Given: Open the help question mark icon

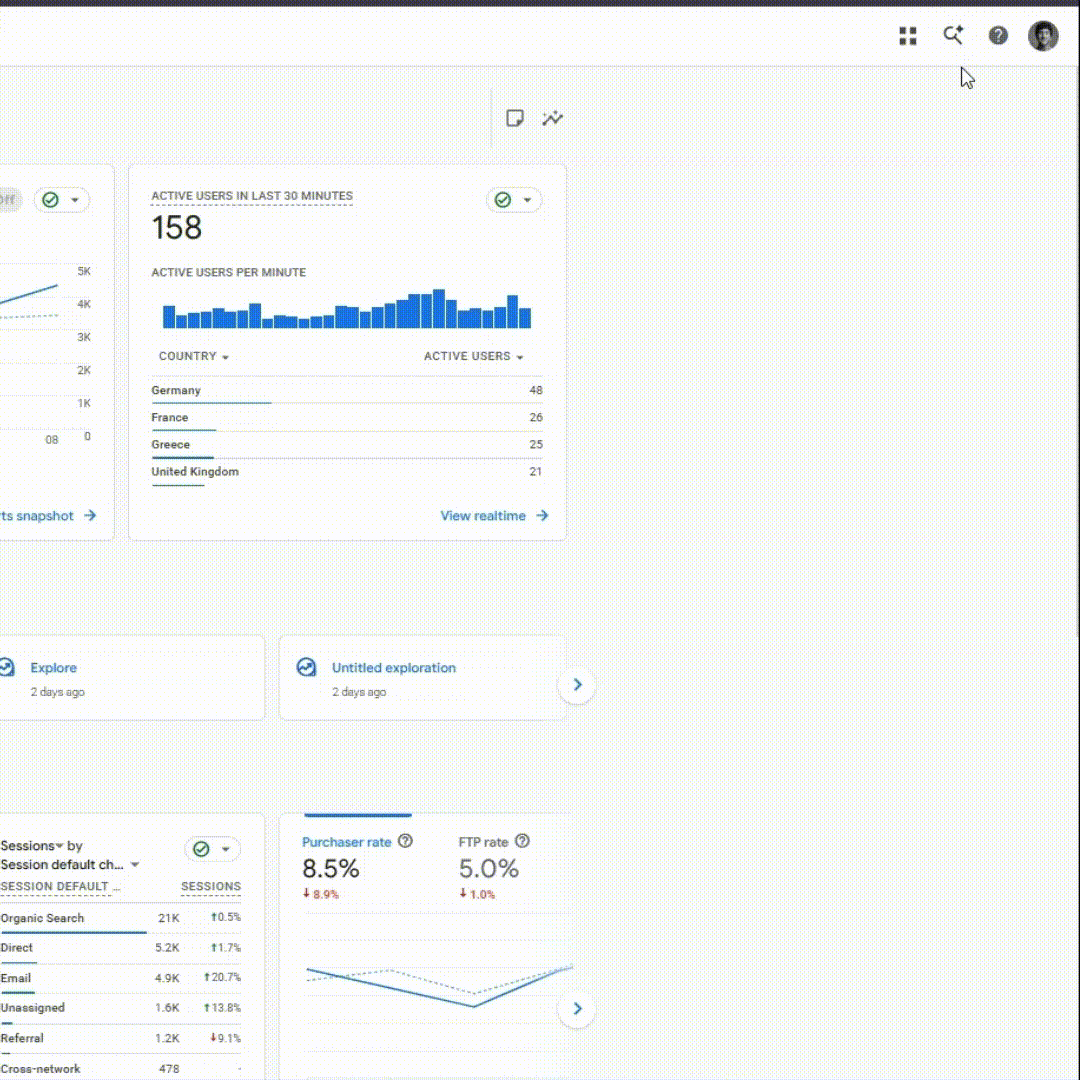Looking at the screenshot, I should click(998, 35).
